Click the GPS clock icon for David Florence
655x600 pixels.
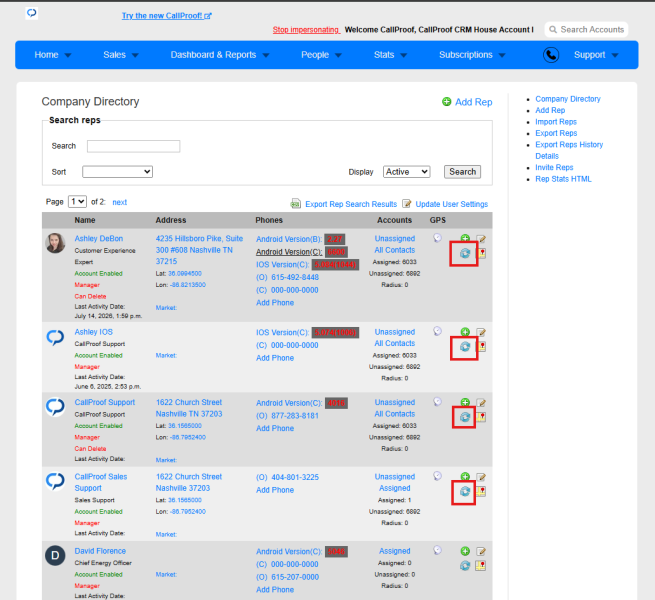pos(437,550)
